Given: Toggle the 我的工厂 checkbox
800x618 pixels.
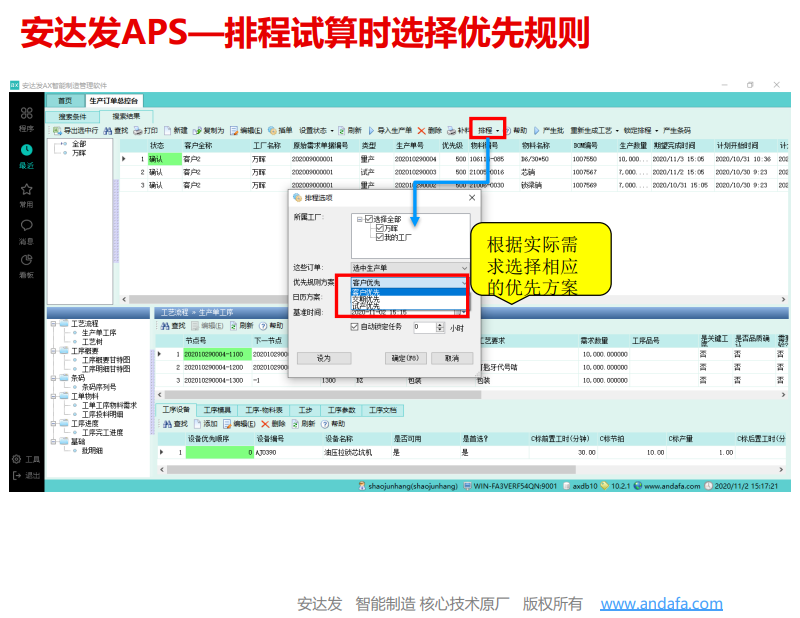Looking at the screenshot, I should pos(380,237).
